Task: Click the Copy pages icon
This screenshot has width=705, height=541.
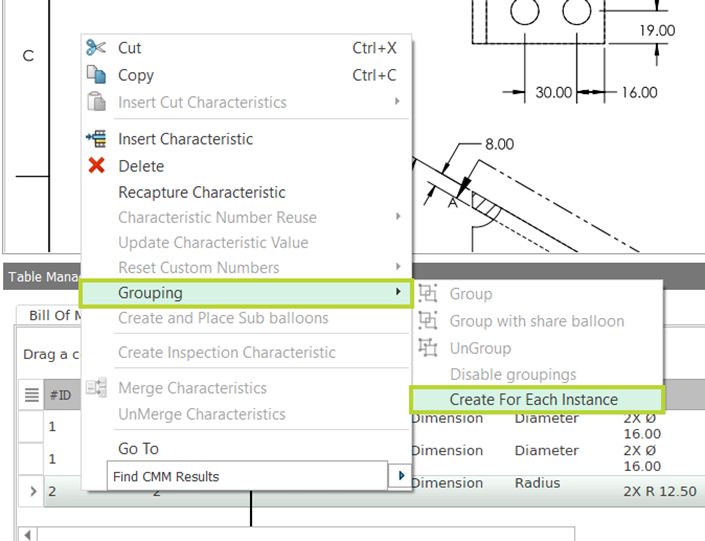Action: (x=96, y=75)
